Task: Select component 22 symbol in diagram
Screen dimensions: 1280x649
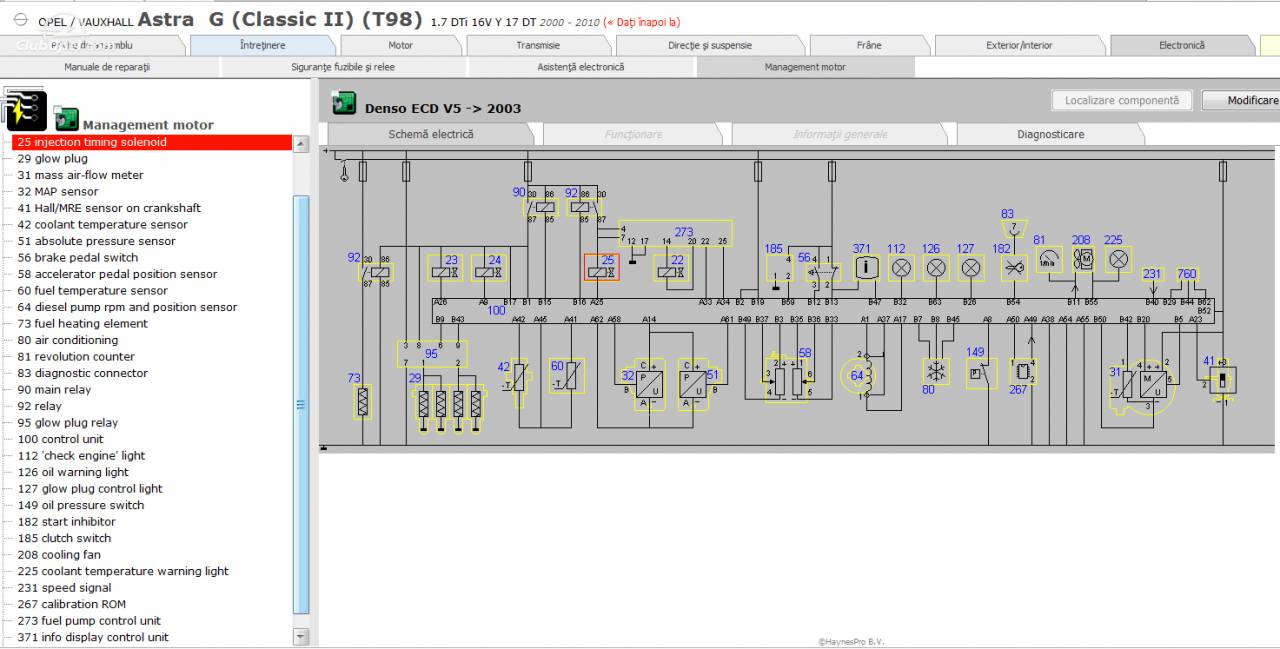Action: pyautogui.click(x=671, y=267)
